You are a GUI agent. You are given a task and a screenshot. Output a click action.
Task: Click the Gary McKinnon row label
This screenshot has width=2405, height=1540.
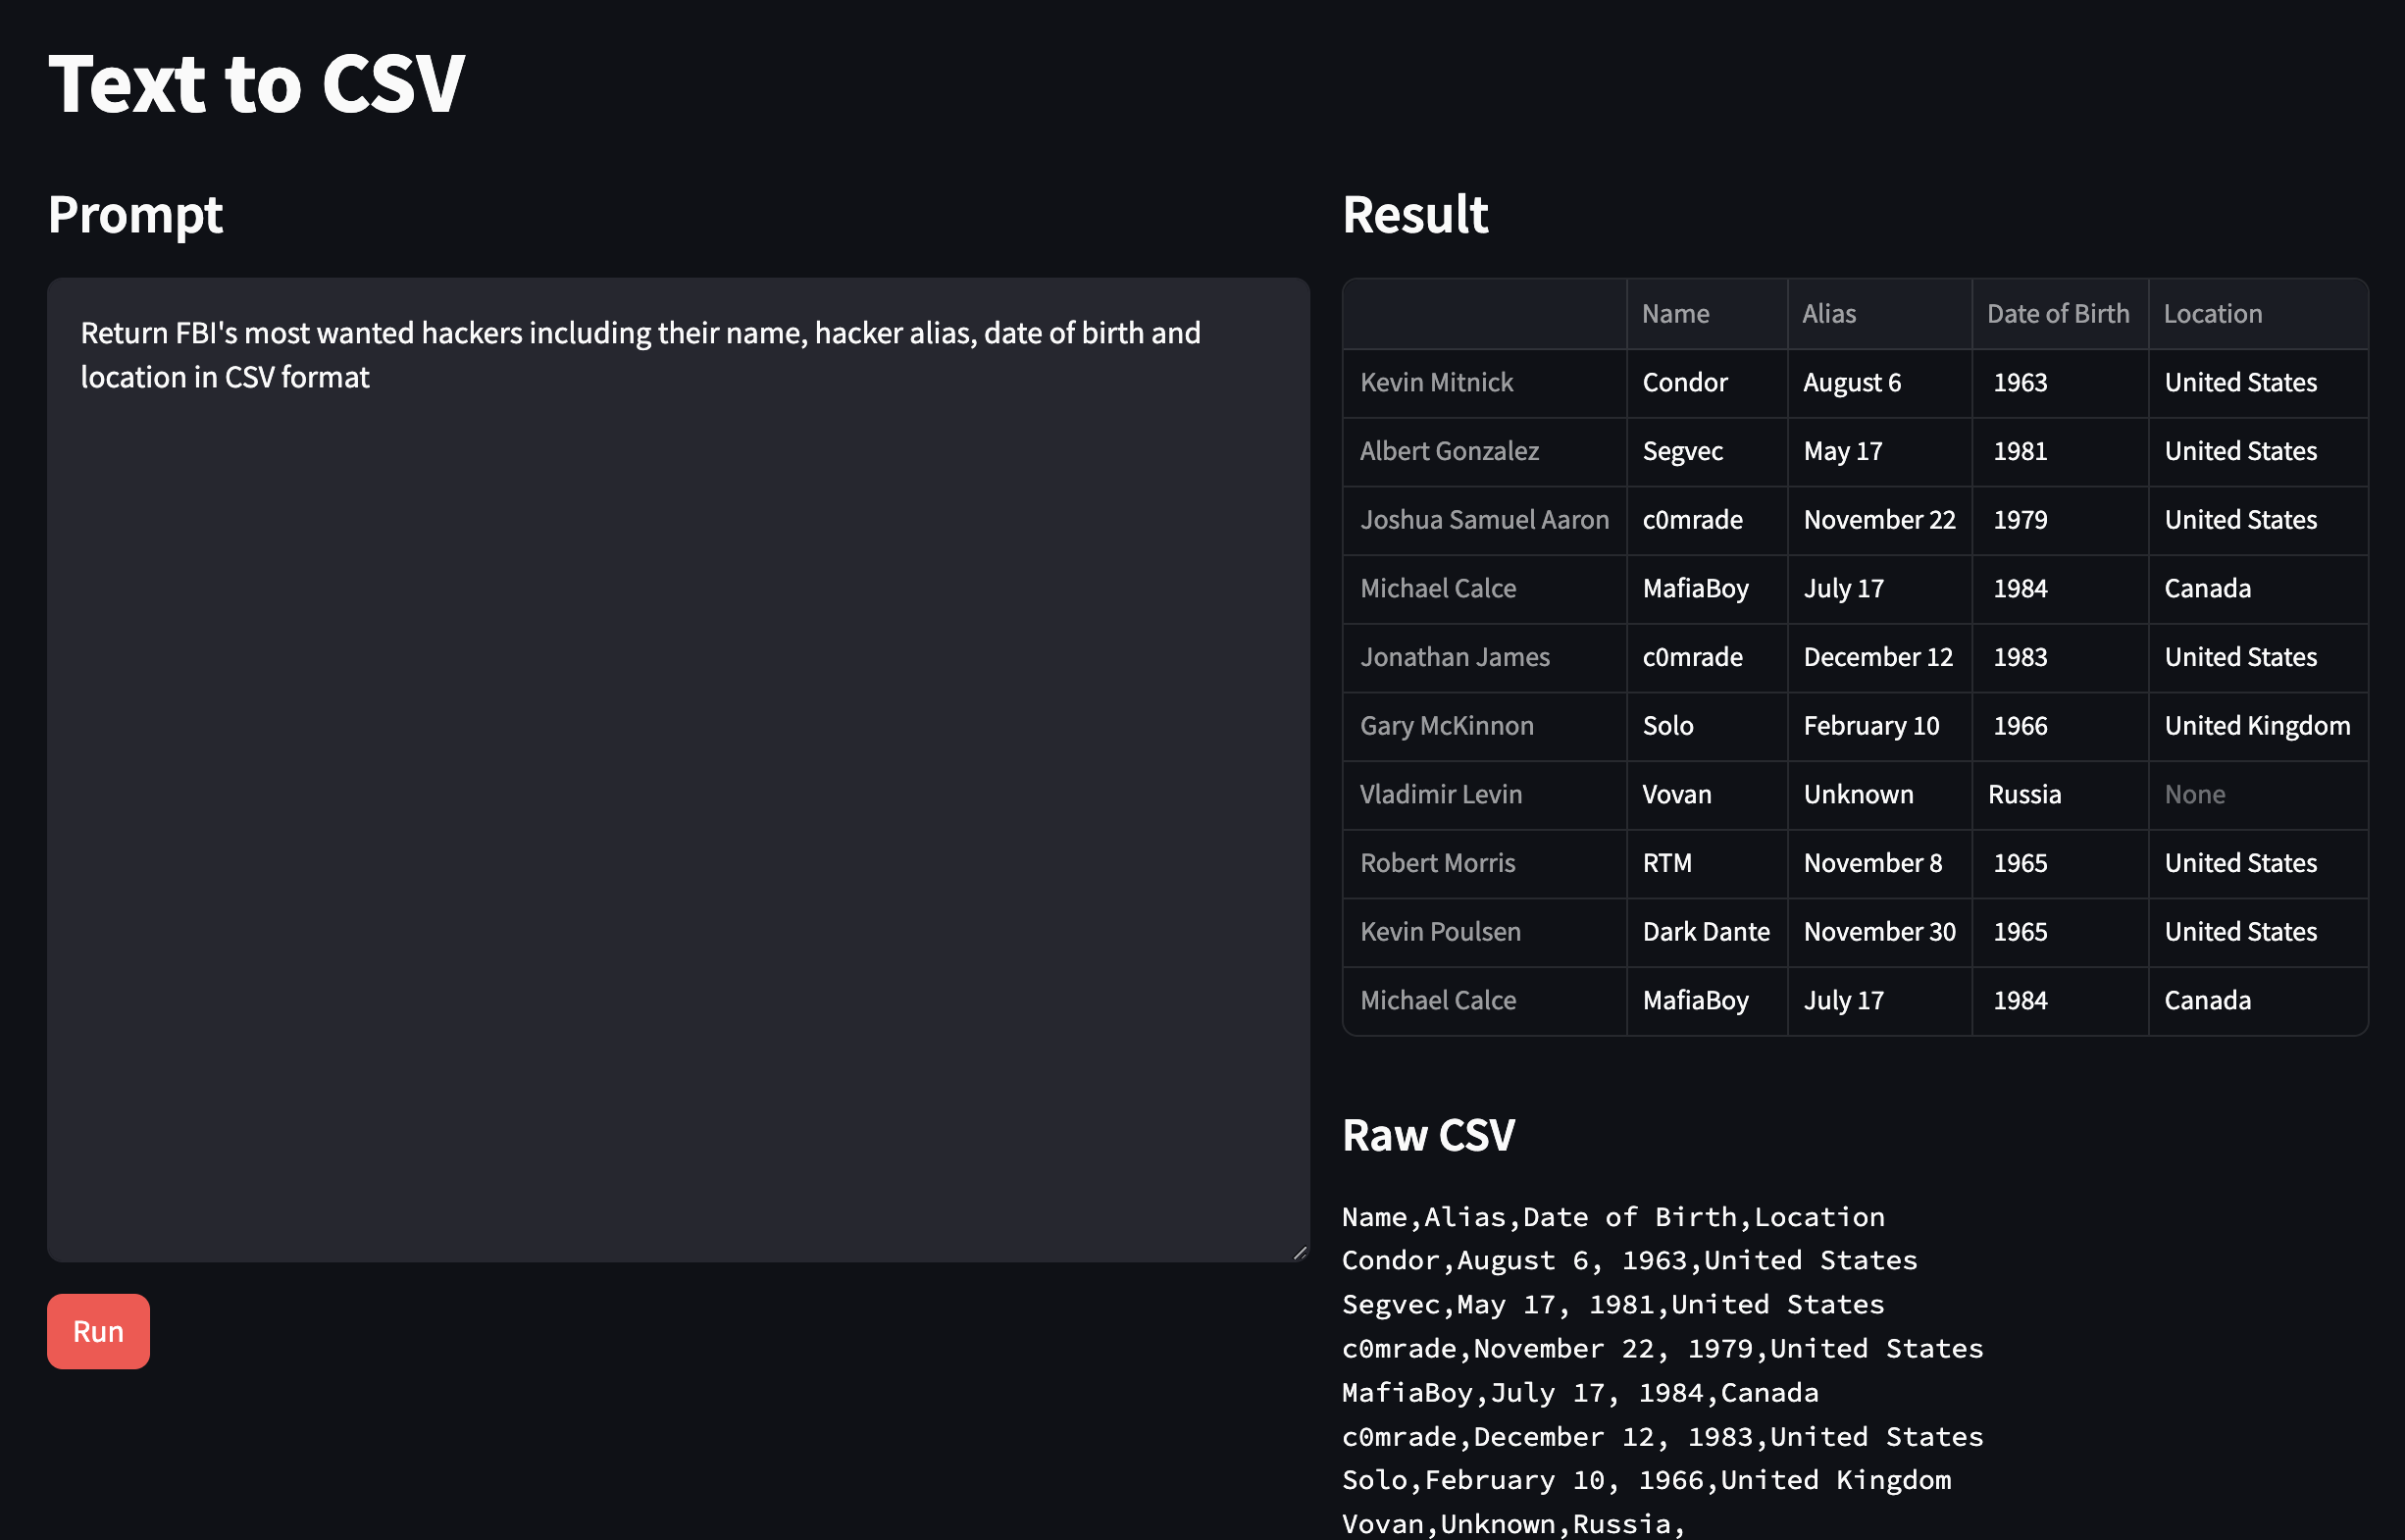click(1446, 725)
